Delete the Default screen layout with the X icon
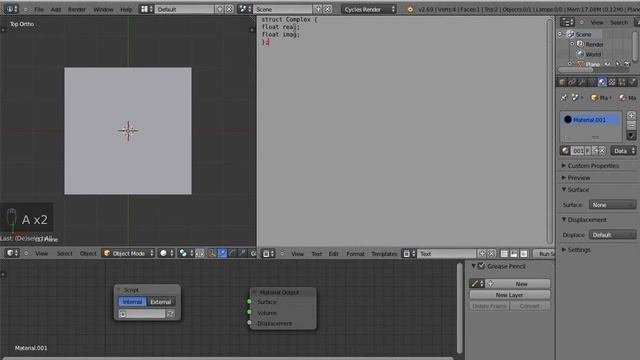The width and height of the screenshot is (640, 360). (x=229, y=9)
